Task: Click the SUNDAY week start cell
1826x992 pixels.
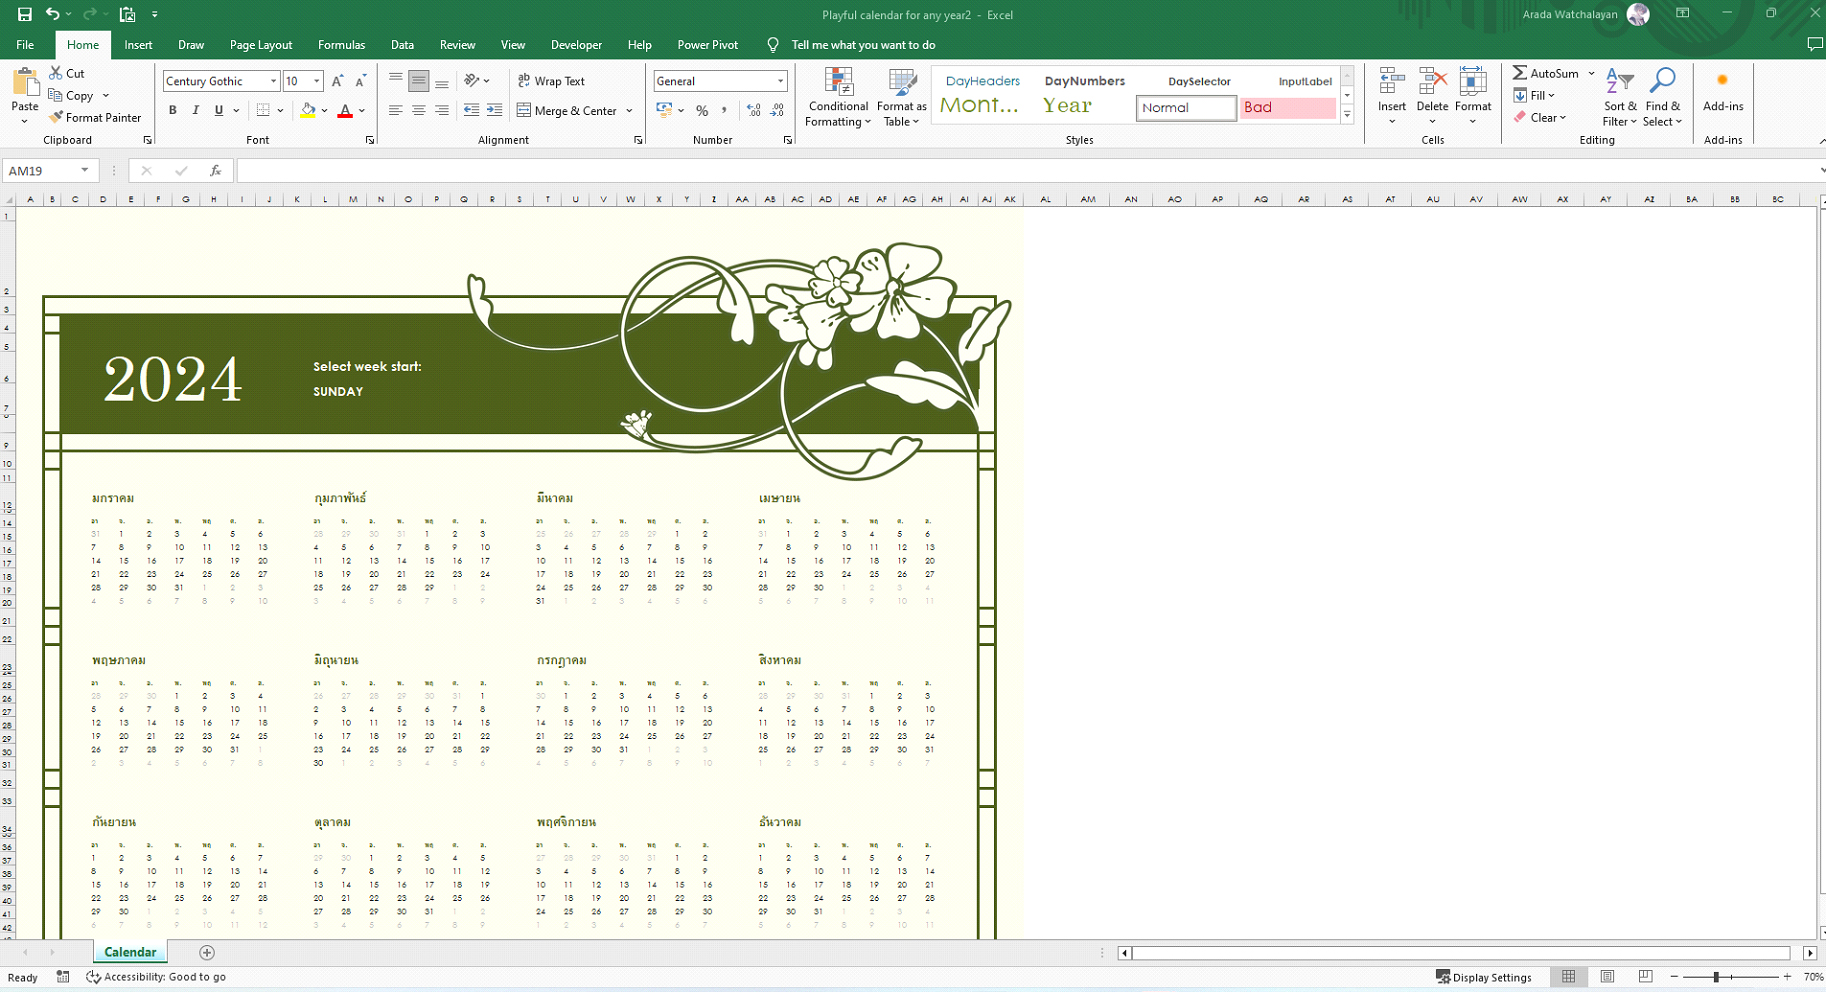Action: pos(338,391)
